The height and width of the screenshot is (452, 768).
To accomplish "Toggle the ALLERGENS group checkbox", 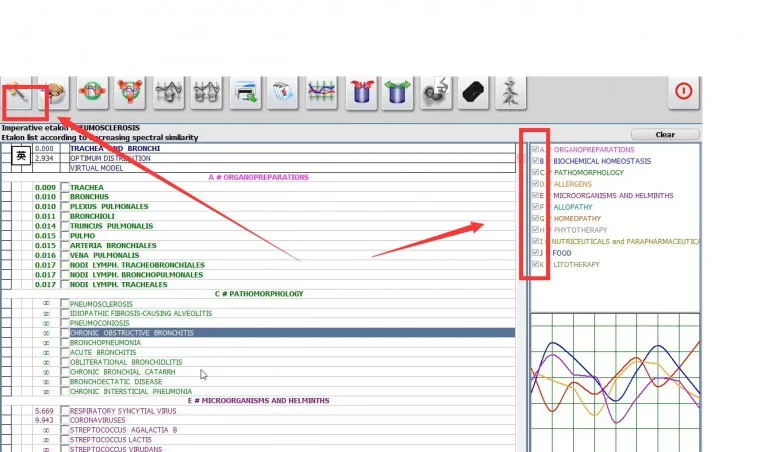I will (535, 184).
